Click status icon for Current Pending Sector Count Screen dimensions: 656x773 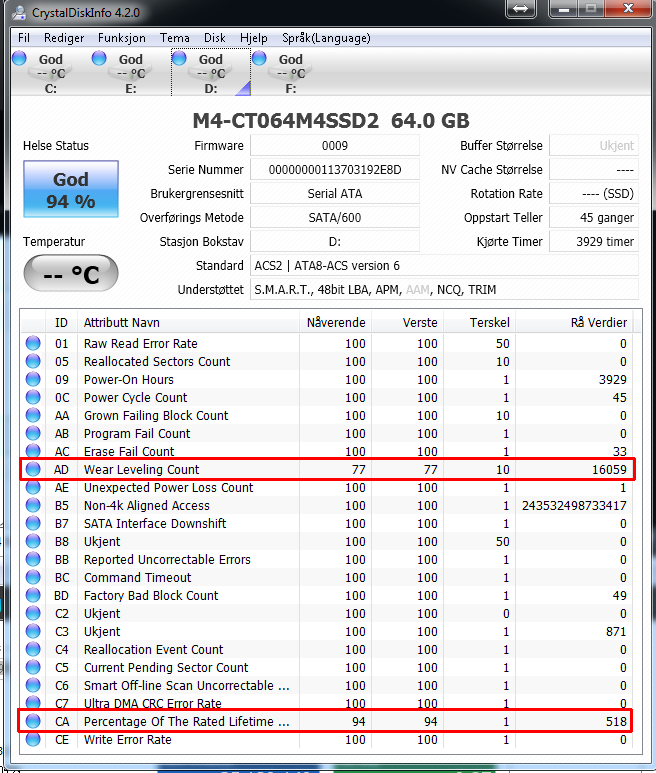click(33, 667)
